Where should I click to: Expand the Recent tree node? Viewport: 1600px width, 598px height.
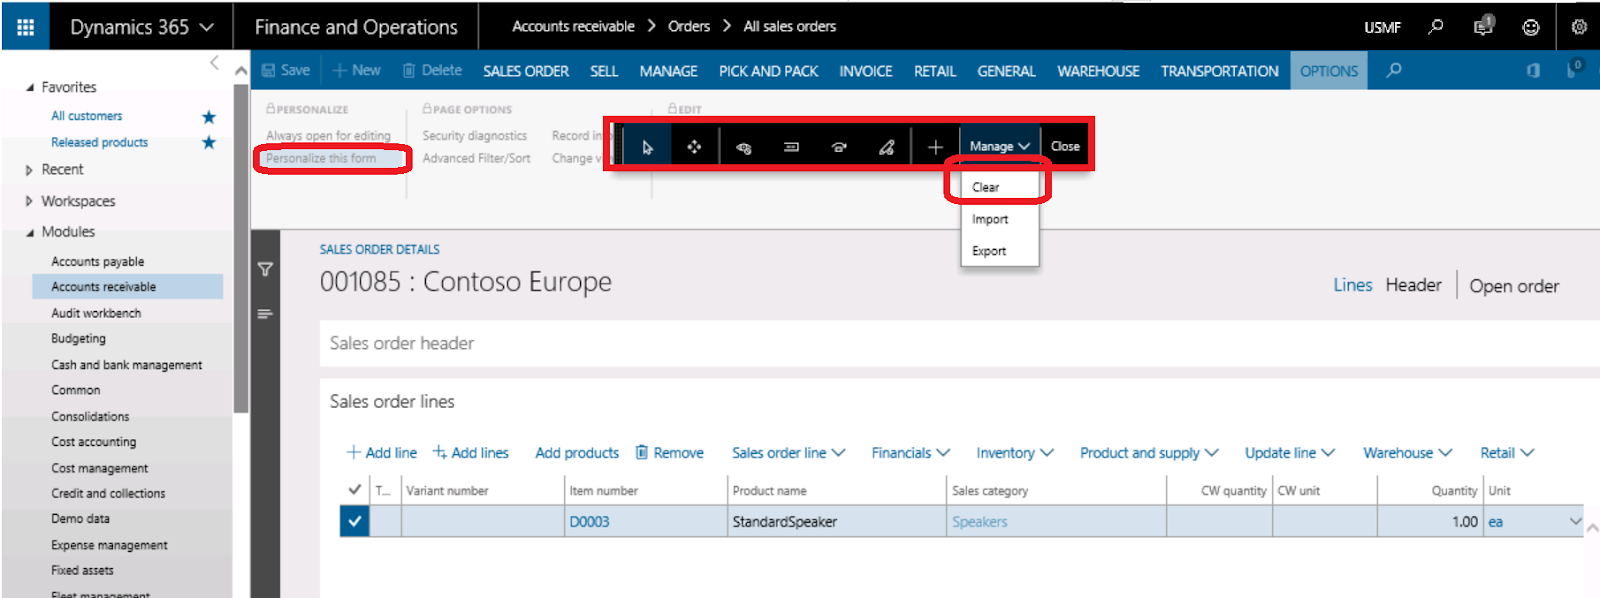29,170
